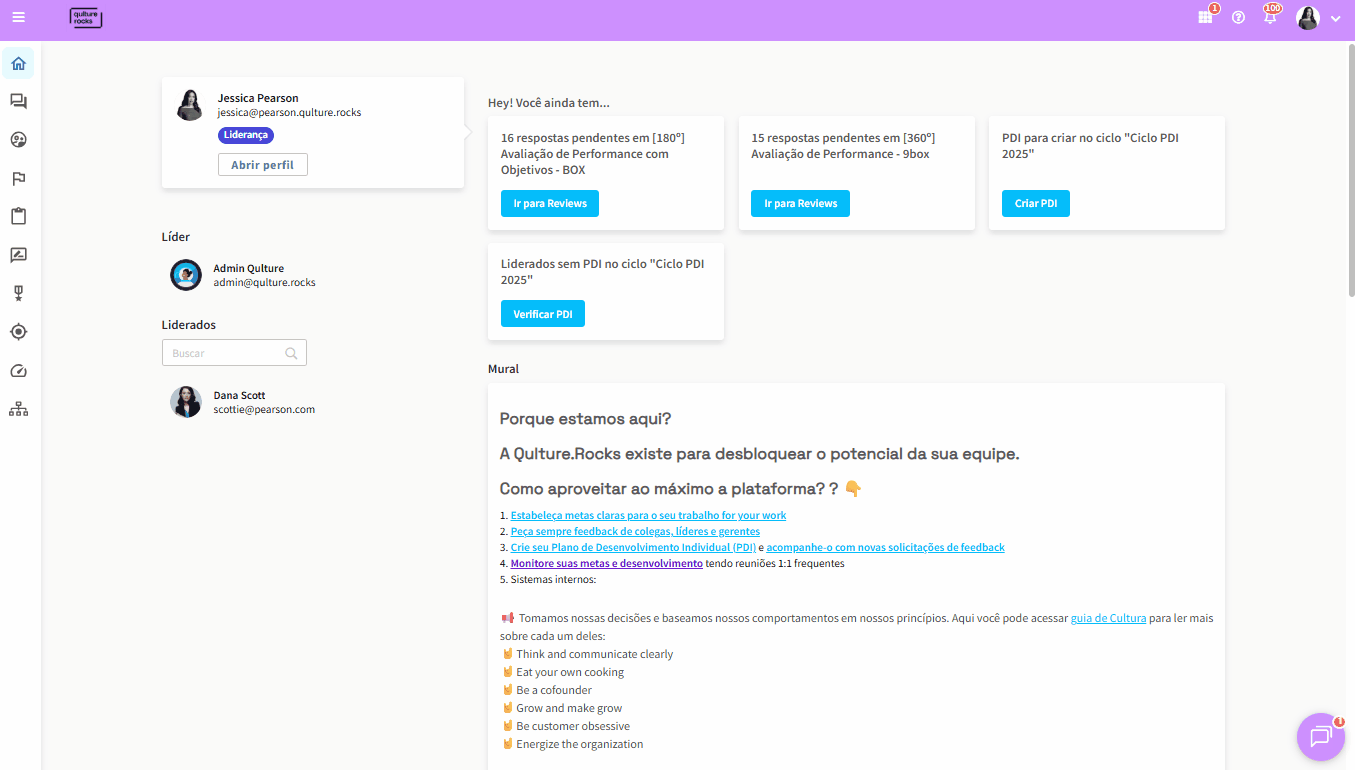Open the speedometer gauge sidebar icon
This screenshot has width=1355, height=770.
tap(18, 371)
